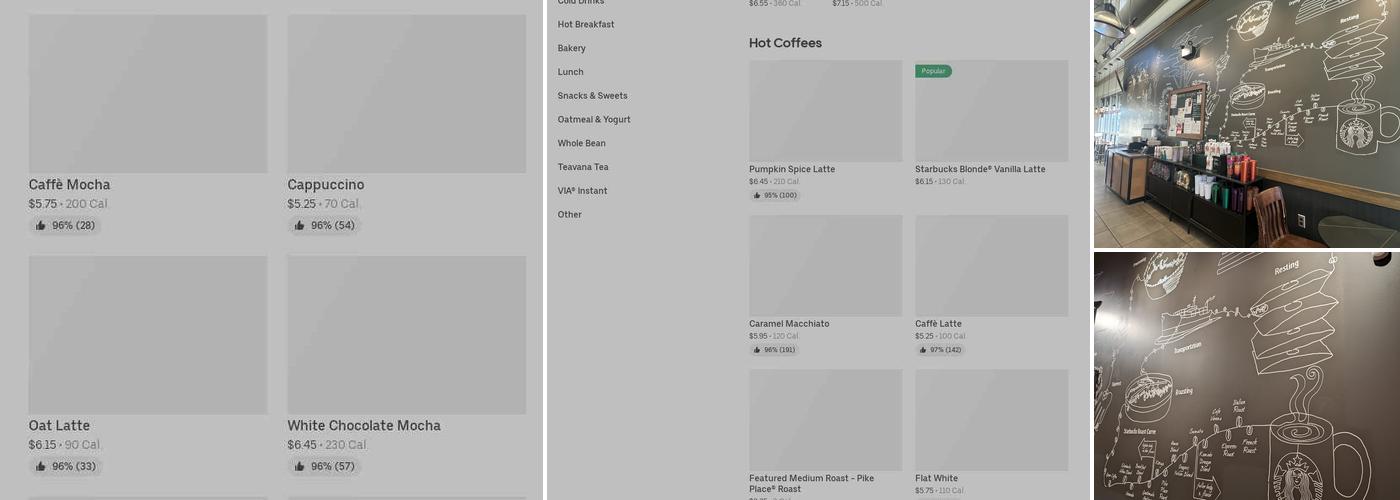
Task: Click the 96% (28) rating text
Action: (73, 226)
